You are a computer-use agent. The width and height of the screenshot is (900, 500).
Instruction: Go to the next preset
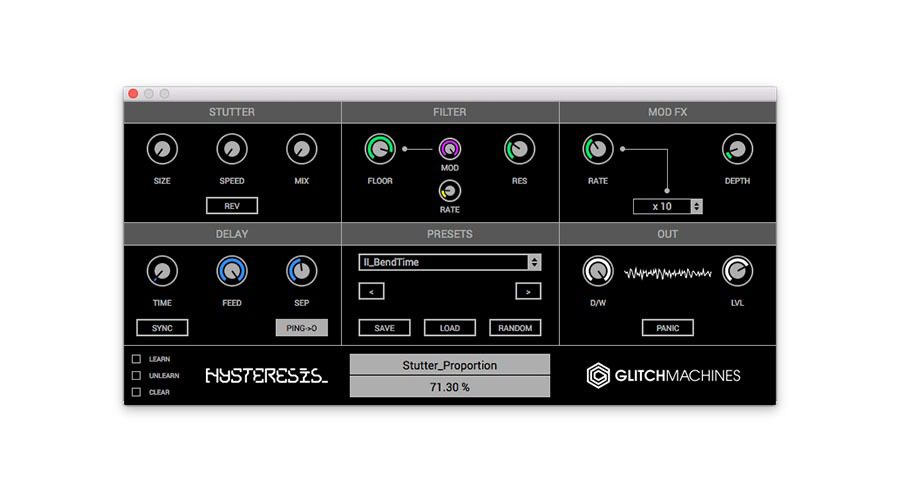click(528, 292)
